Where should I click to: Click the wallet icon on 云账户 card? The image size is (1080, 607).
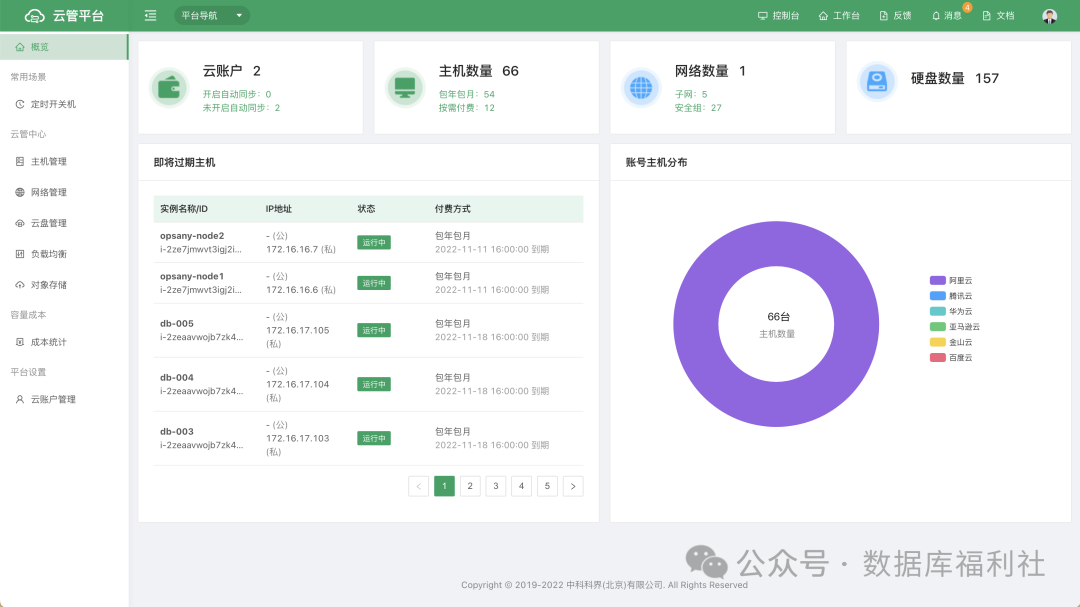[x=169, y=88]
